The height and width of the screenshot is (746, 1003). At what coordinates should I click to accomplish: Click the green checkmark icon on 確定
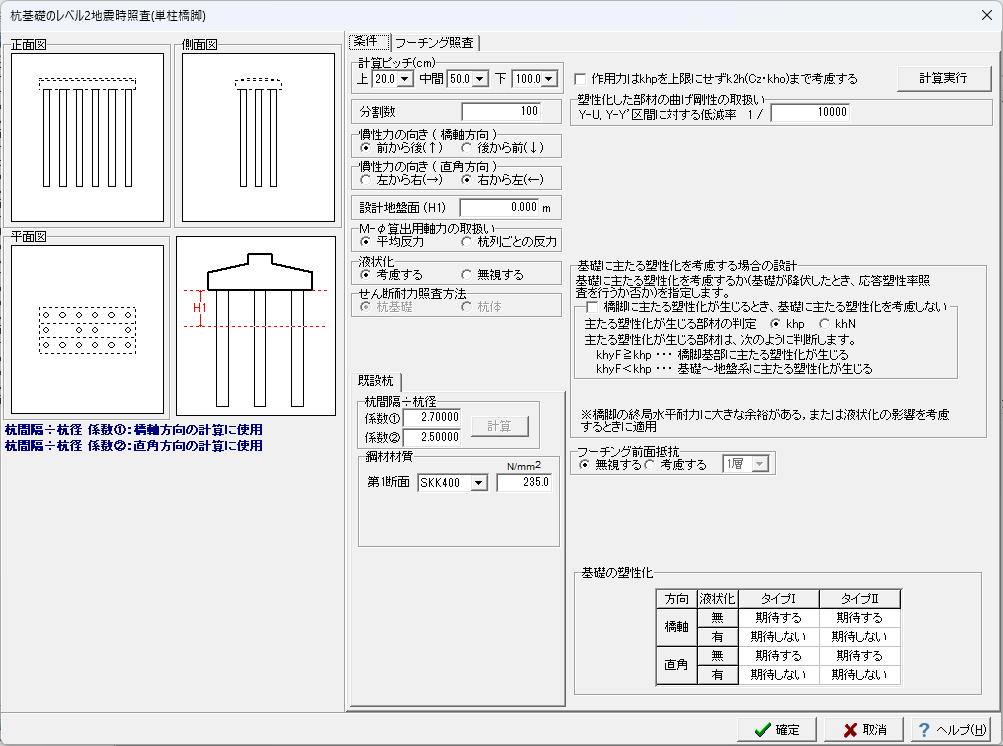762,731
